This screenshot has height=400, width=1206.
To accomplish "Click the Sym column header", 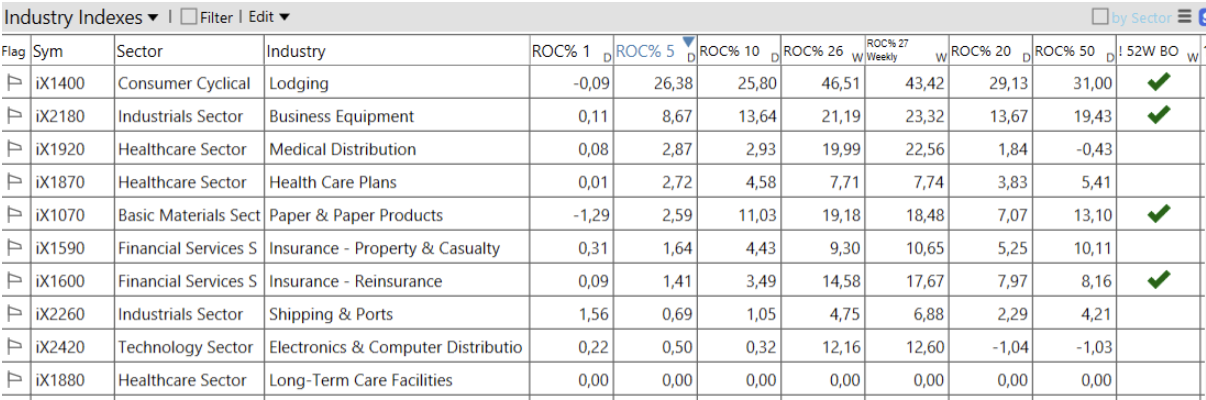I will (x=48, y=51).
